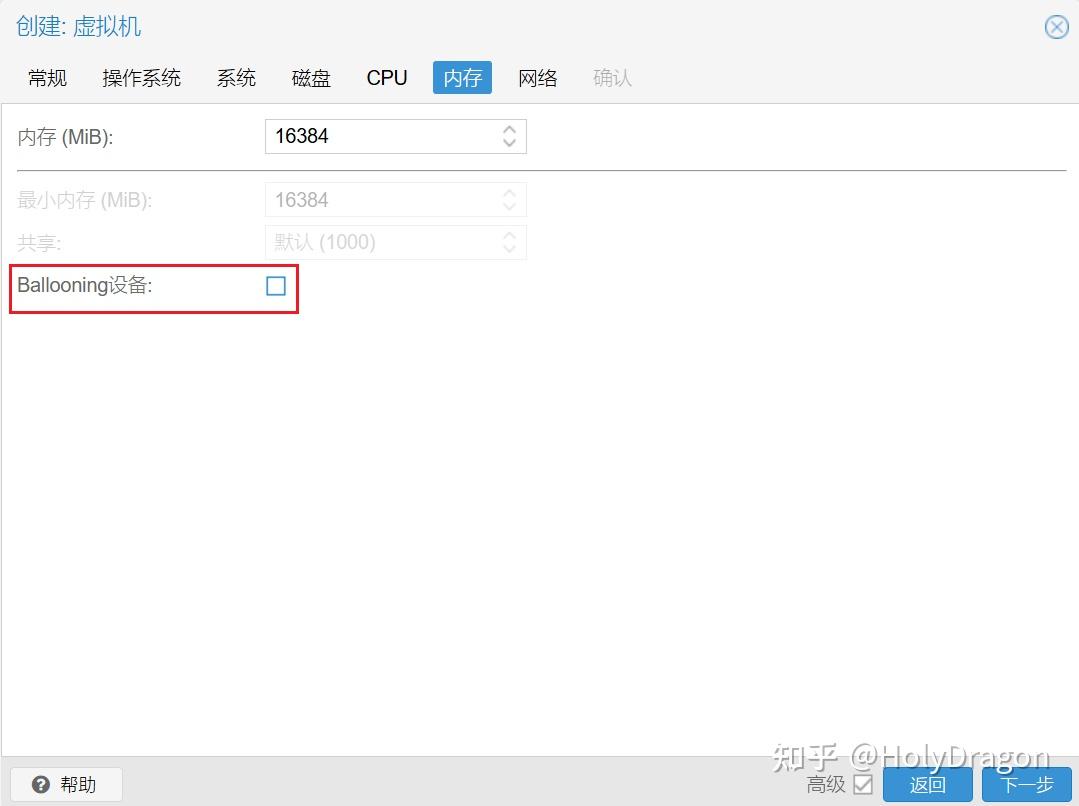Screen dimensions: 1079x806
Task: Click the up arrow to increase memory
Action: tap(509, 130)
